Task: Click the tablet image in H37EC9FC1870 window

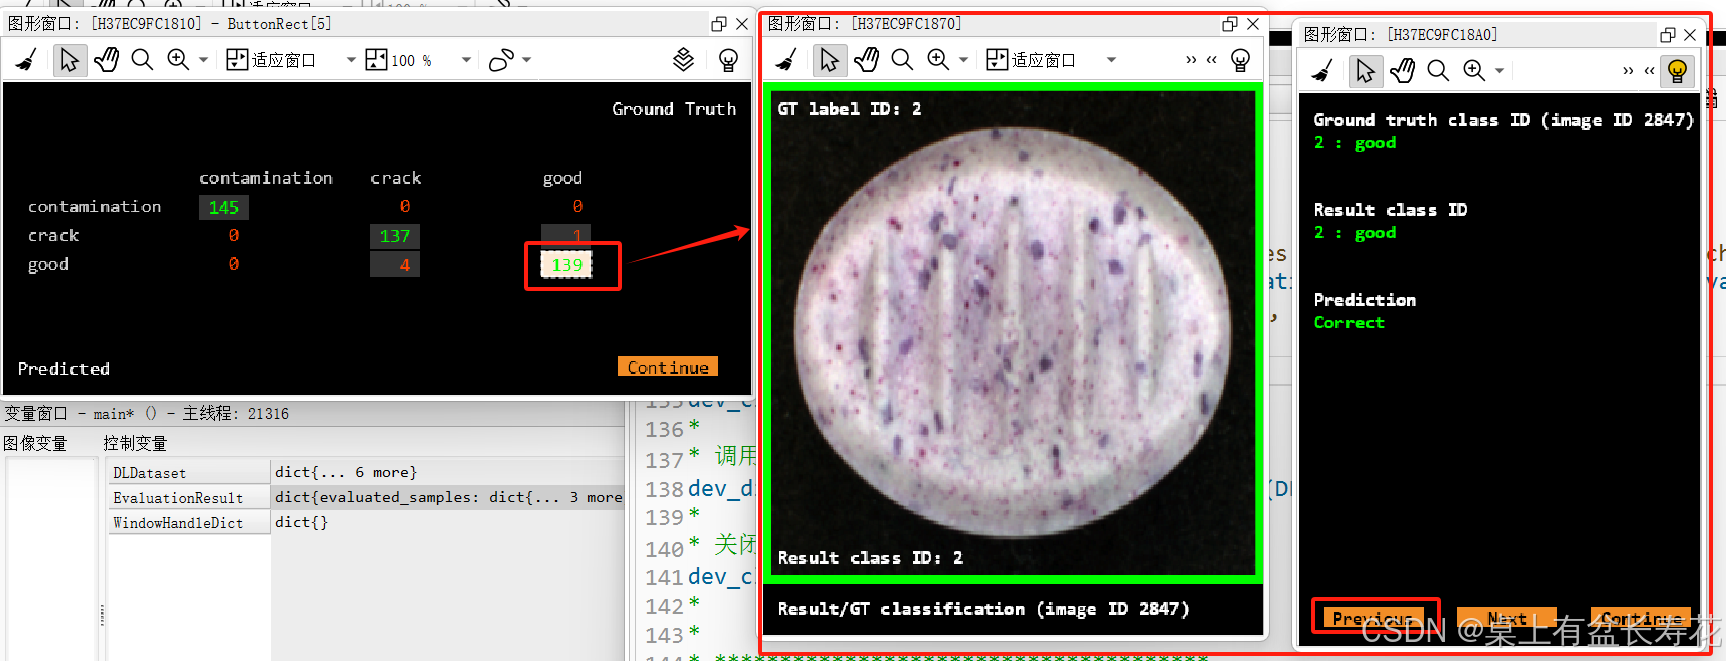Action: (x=1011, y=332)
